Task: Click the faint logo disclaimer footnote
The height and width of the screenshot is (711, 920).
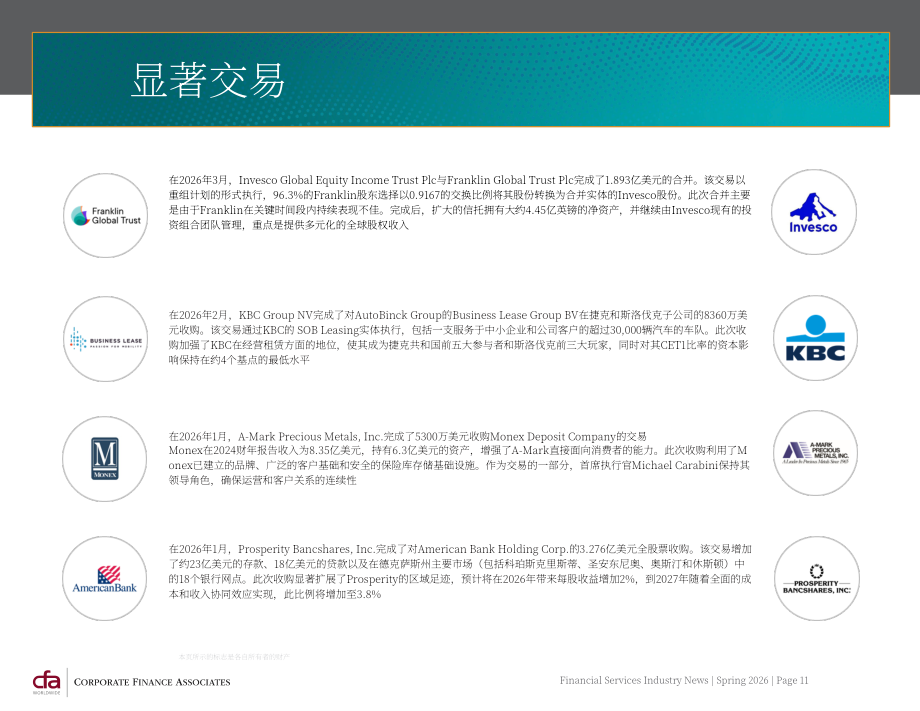Action: point(234,657)
